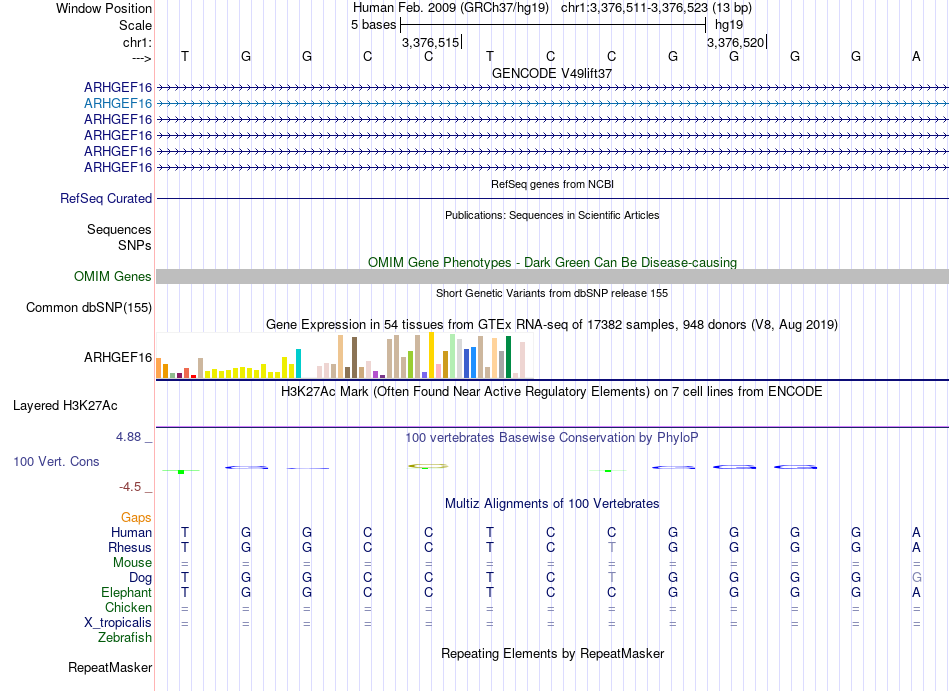Click the RefSeq Curated gene line

point(552,199)
